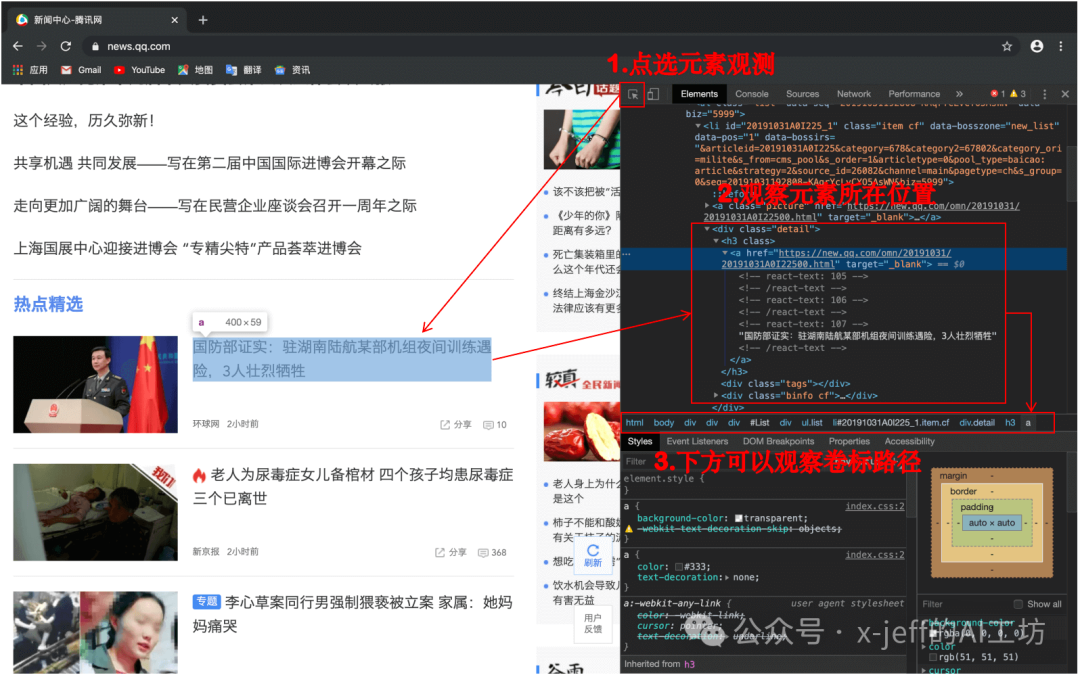Open the Gmail bookmark
The height and width of the screenshot is (675, 1080).
point(81,70)
